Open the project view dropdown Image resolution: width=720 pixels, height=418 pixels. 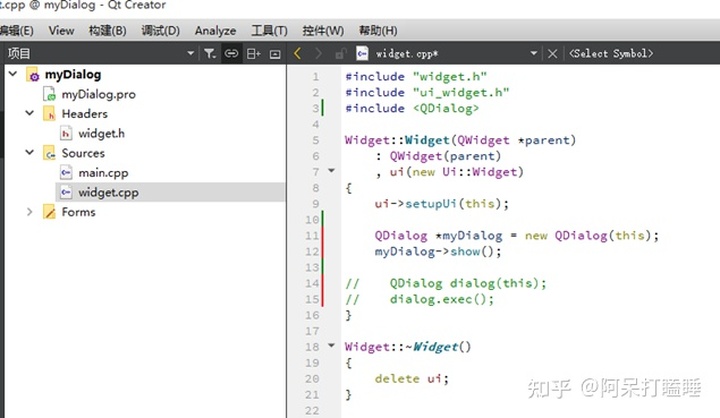click(191, 53)
